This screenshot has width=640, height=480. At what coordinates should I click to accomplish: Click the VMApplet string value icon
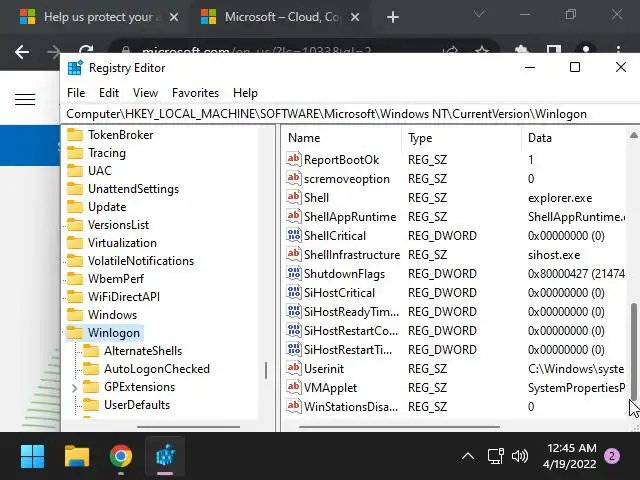point(294,387)
